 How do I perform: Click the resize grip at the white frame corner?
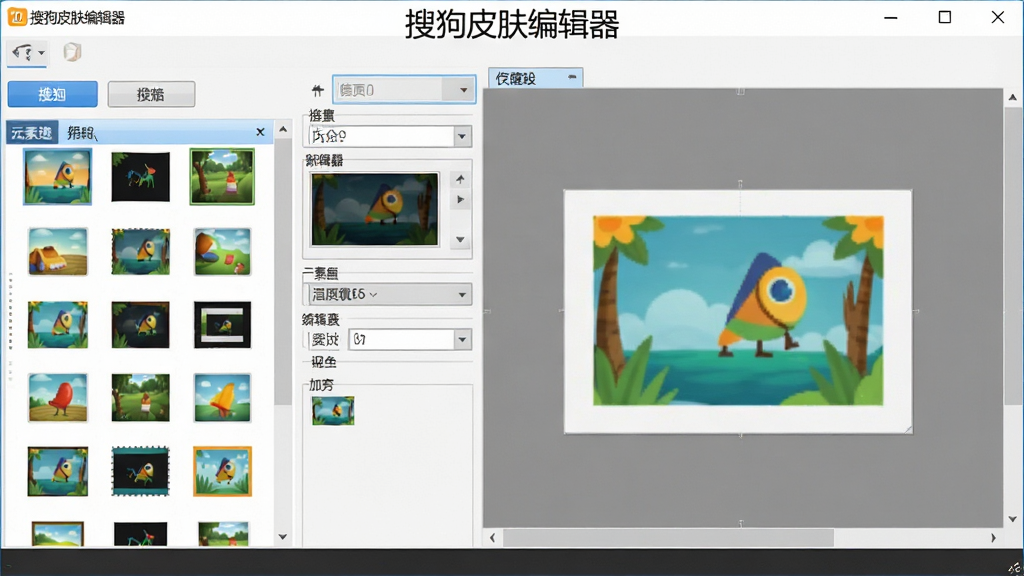tap(908, 429)
